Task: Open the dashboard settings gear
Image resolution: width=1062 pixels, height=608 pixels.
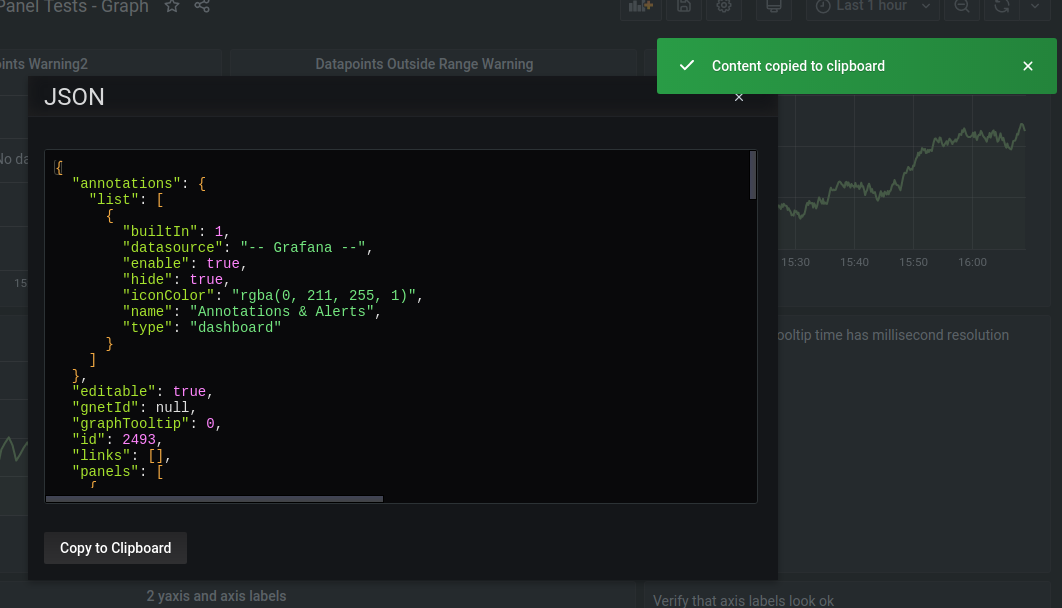Action: tap(724, 9)
